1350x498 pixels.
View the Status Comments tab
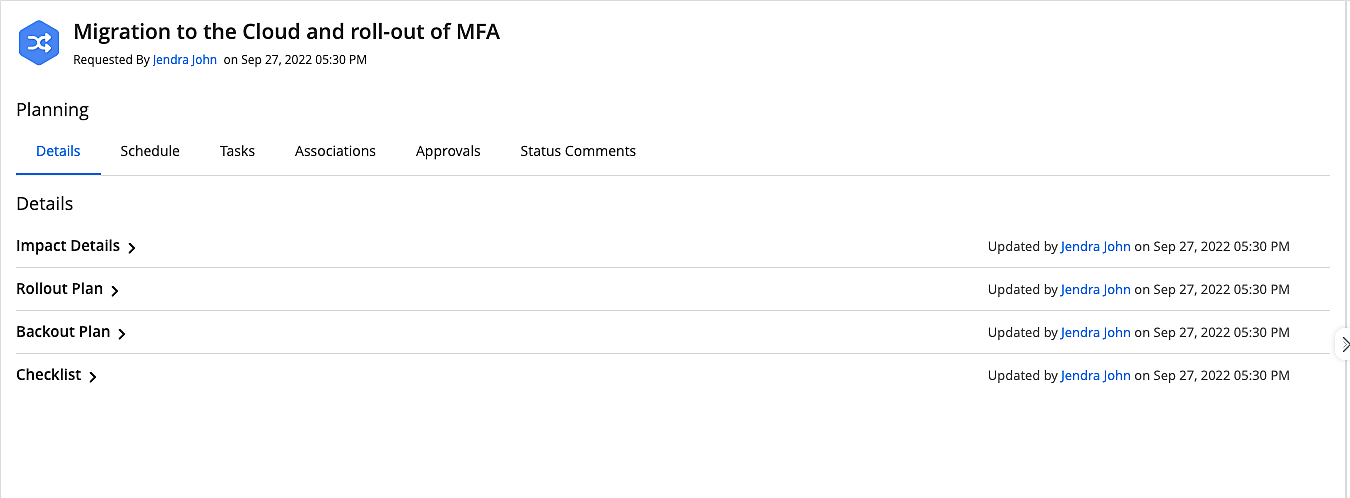(x=578, y=151)
